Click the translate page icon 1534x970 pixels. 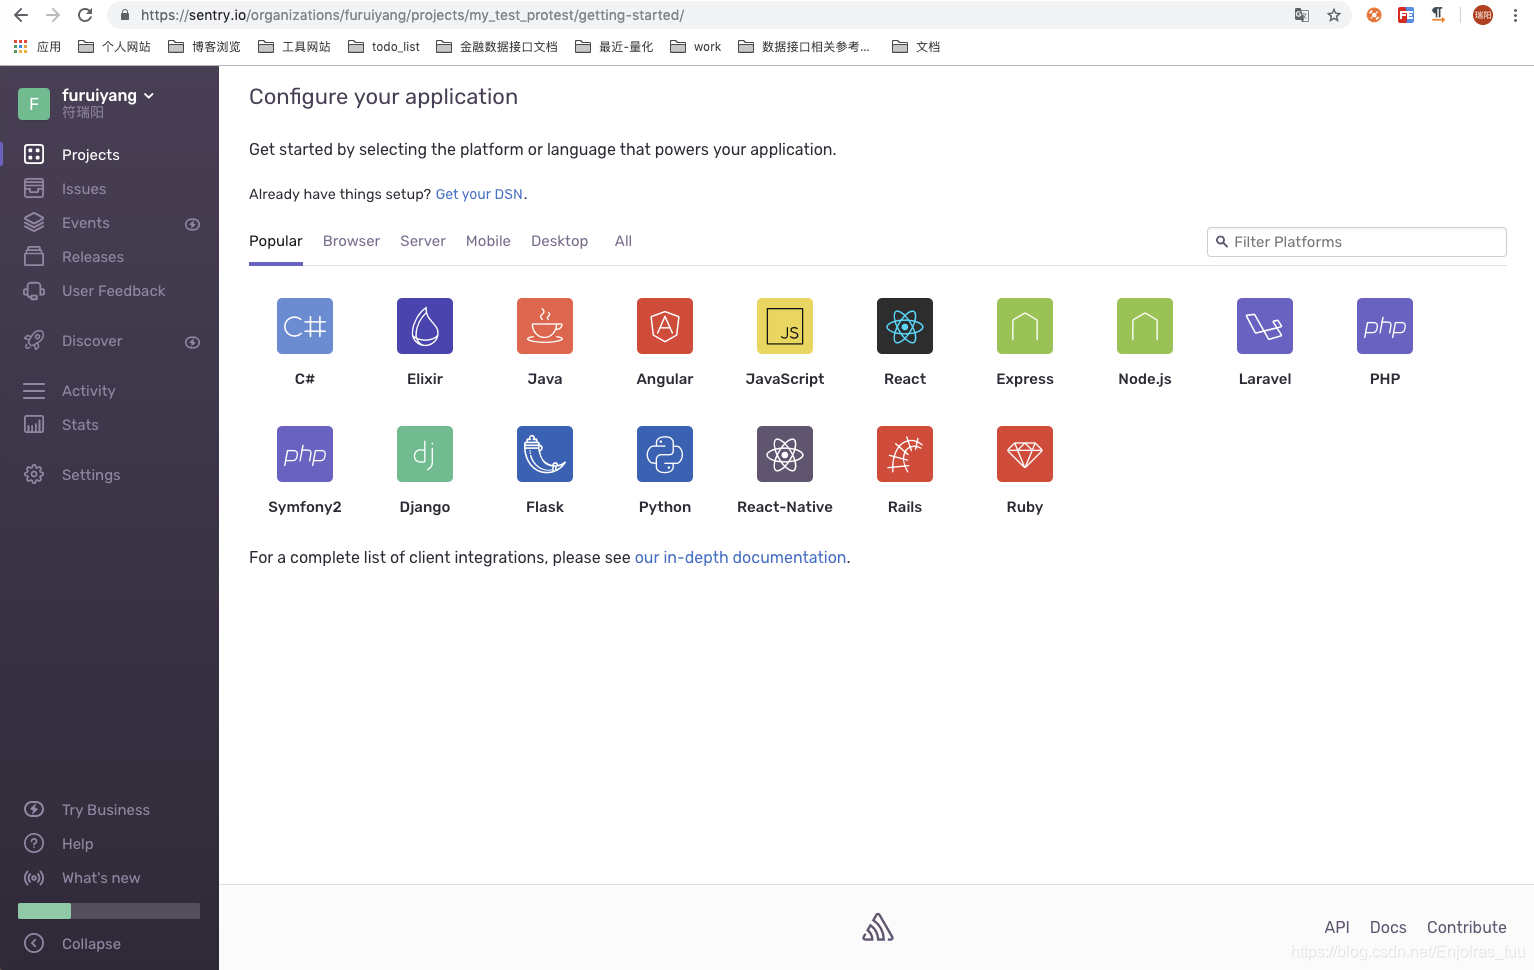coord(1301,15)
